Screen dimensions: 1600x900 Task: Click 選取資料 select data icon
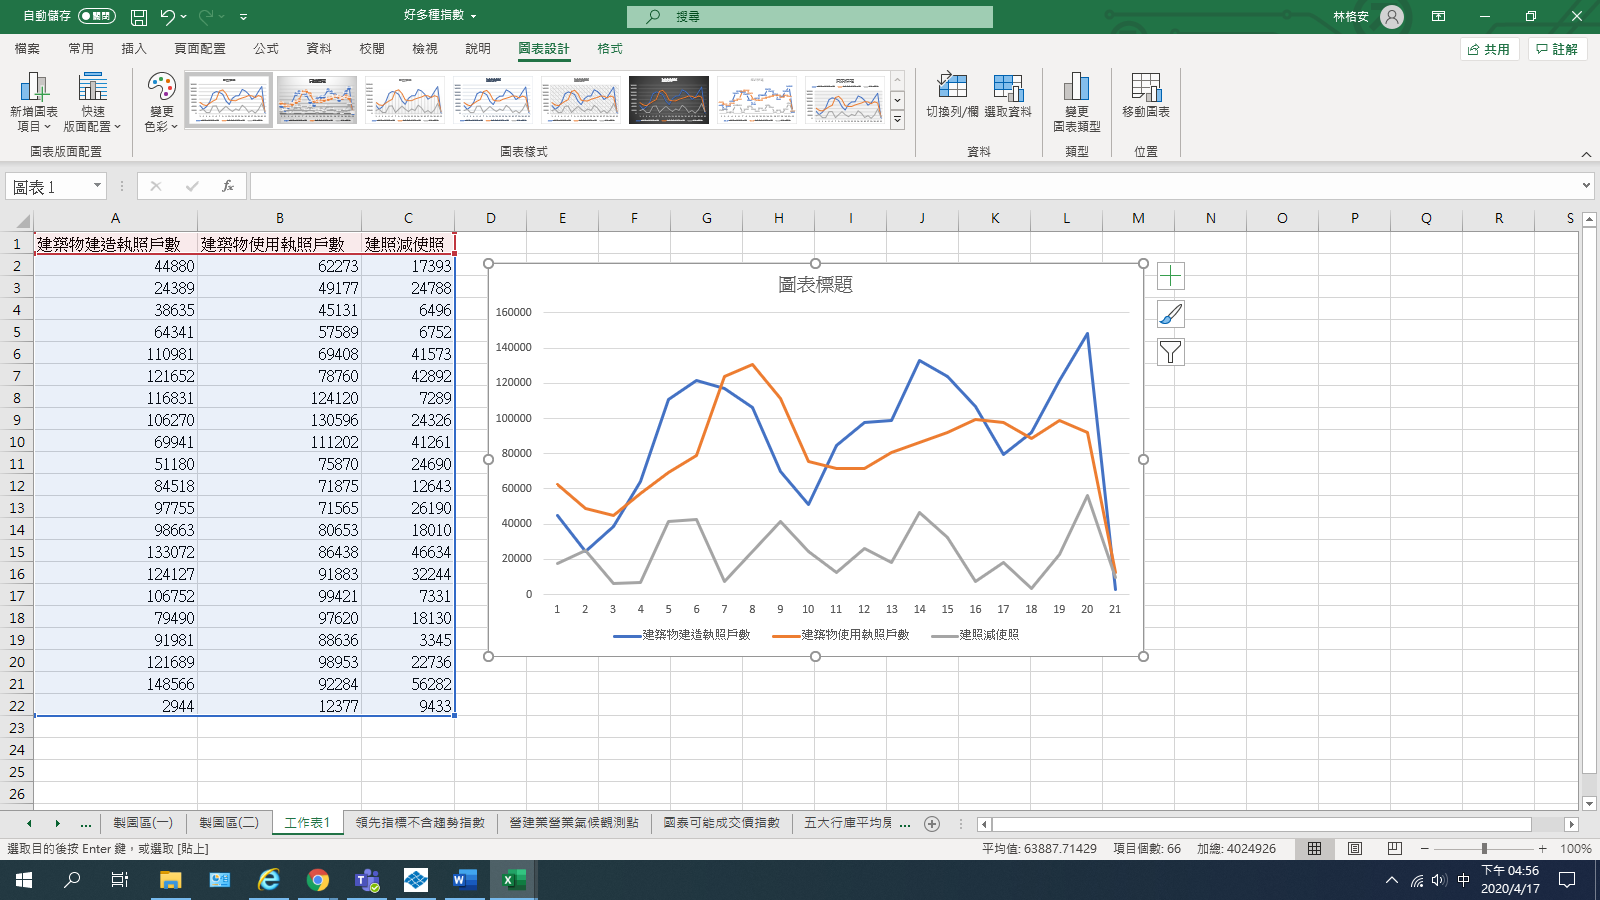coord(1008,97)
